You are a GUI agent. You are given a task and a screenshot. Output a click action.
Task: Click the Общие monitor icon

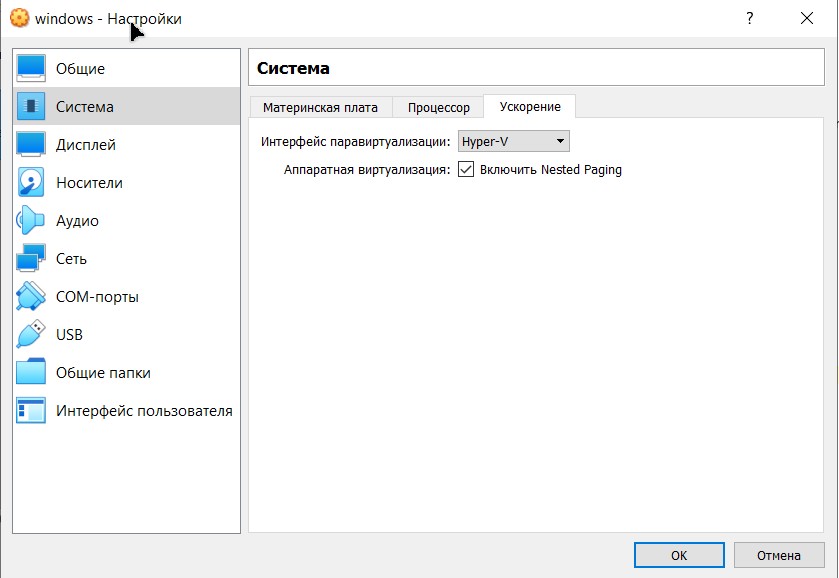point(31,69)
